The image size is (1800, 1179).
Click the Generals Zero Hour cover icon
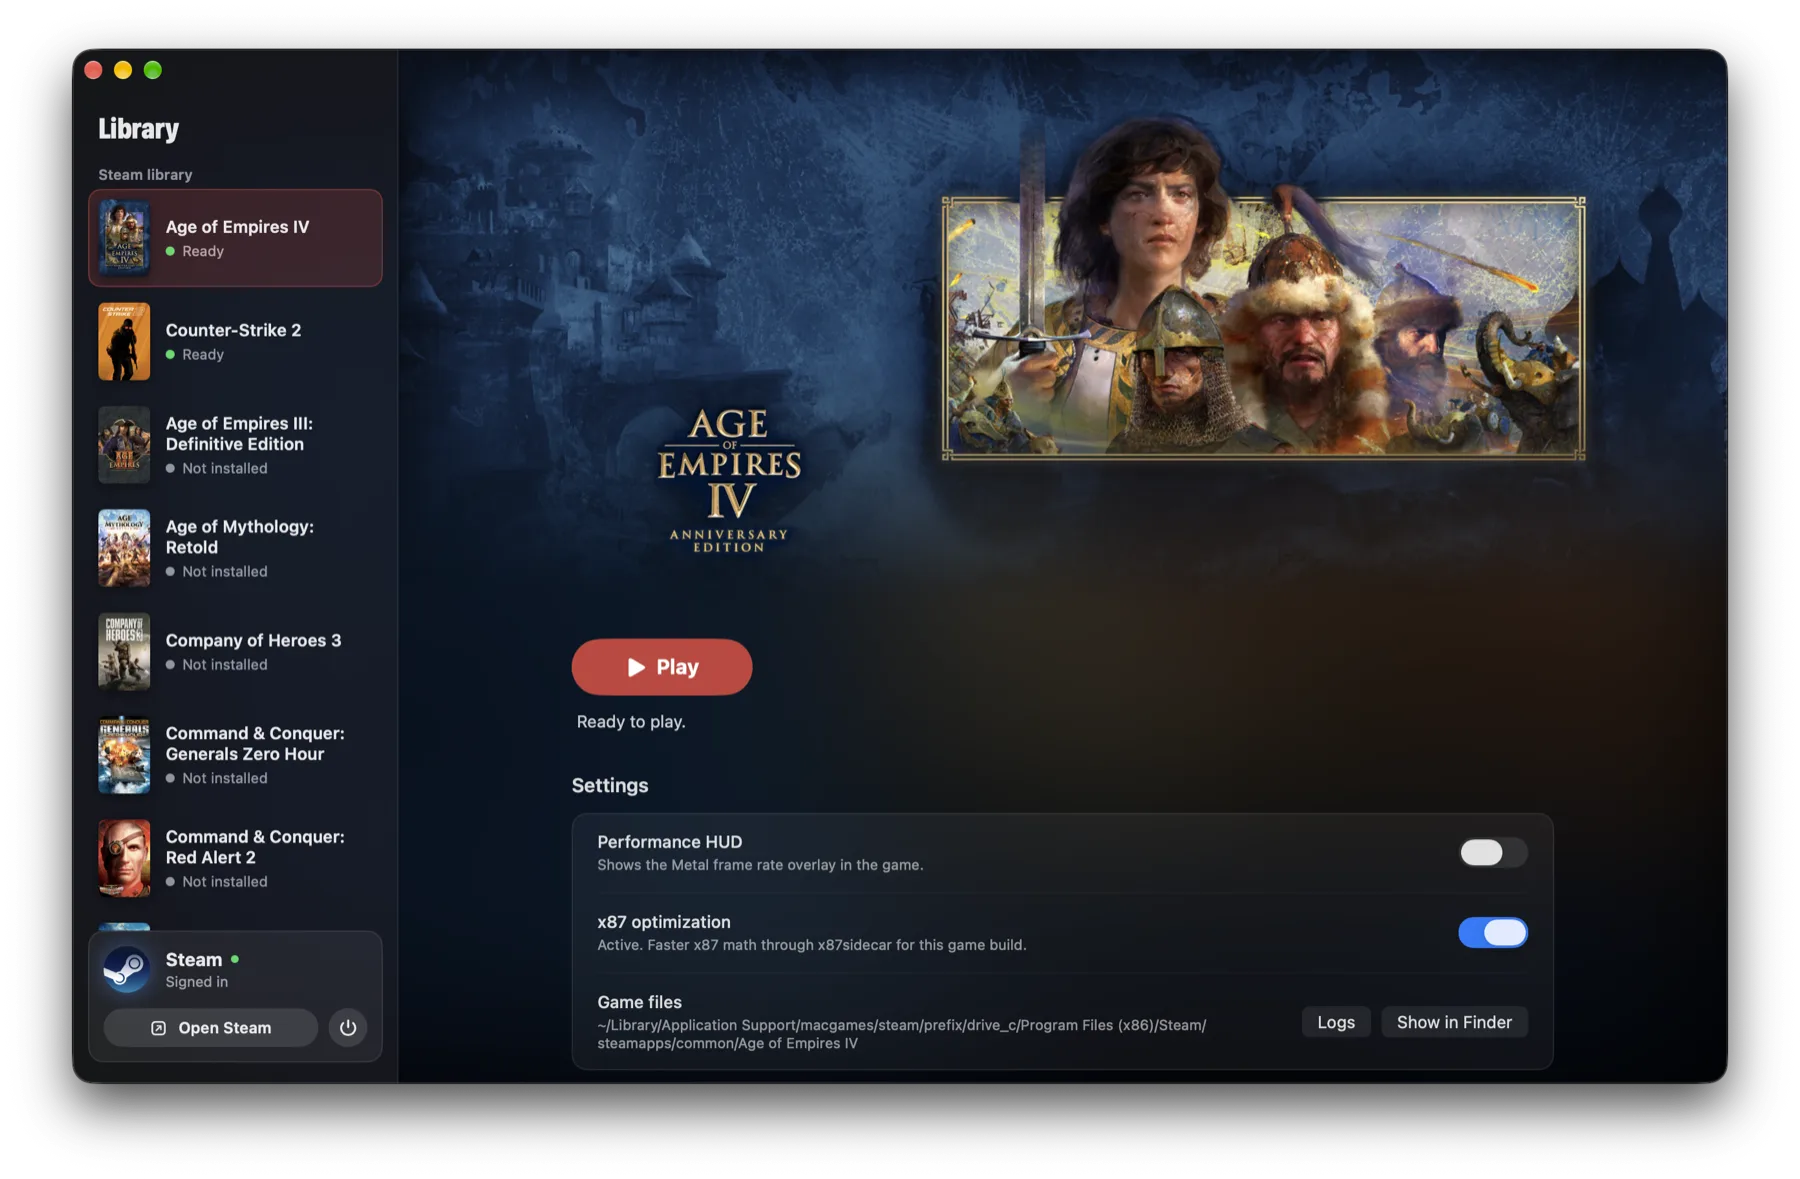pos(124,755)
